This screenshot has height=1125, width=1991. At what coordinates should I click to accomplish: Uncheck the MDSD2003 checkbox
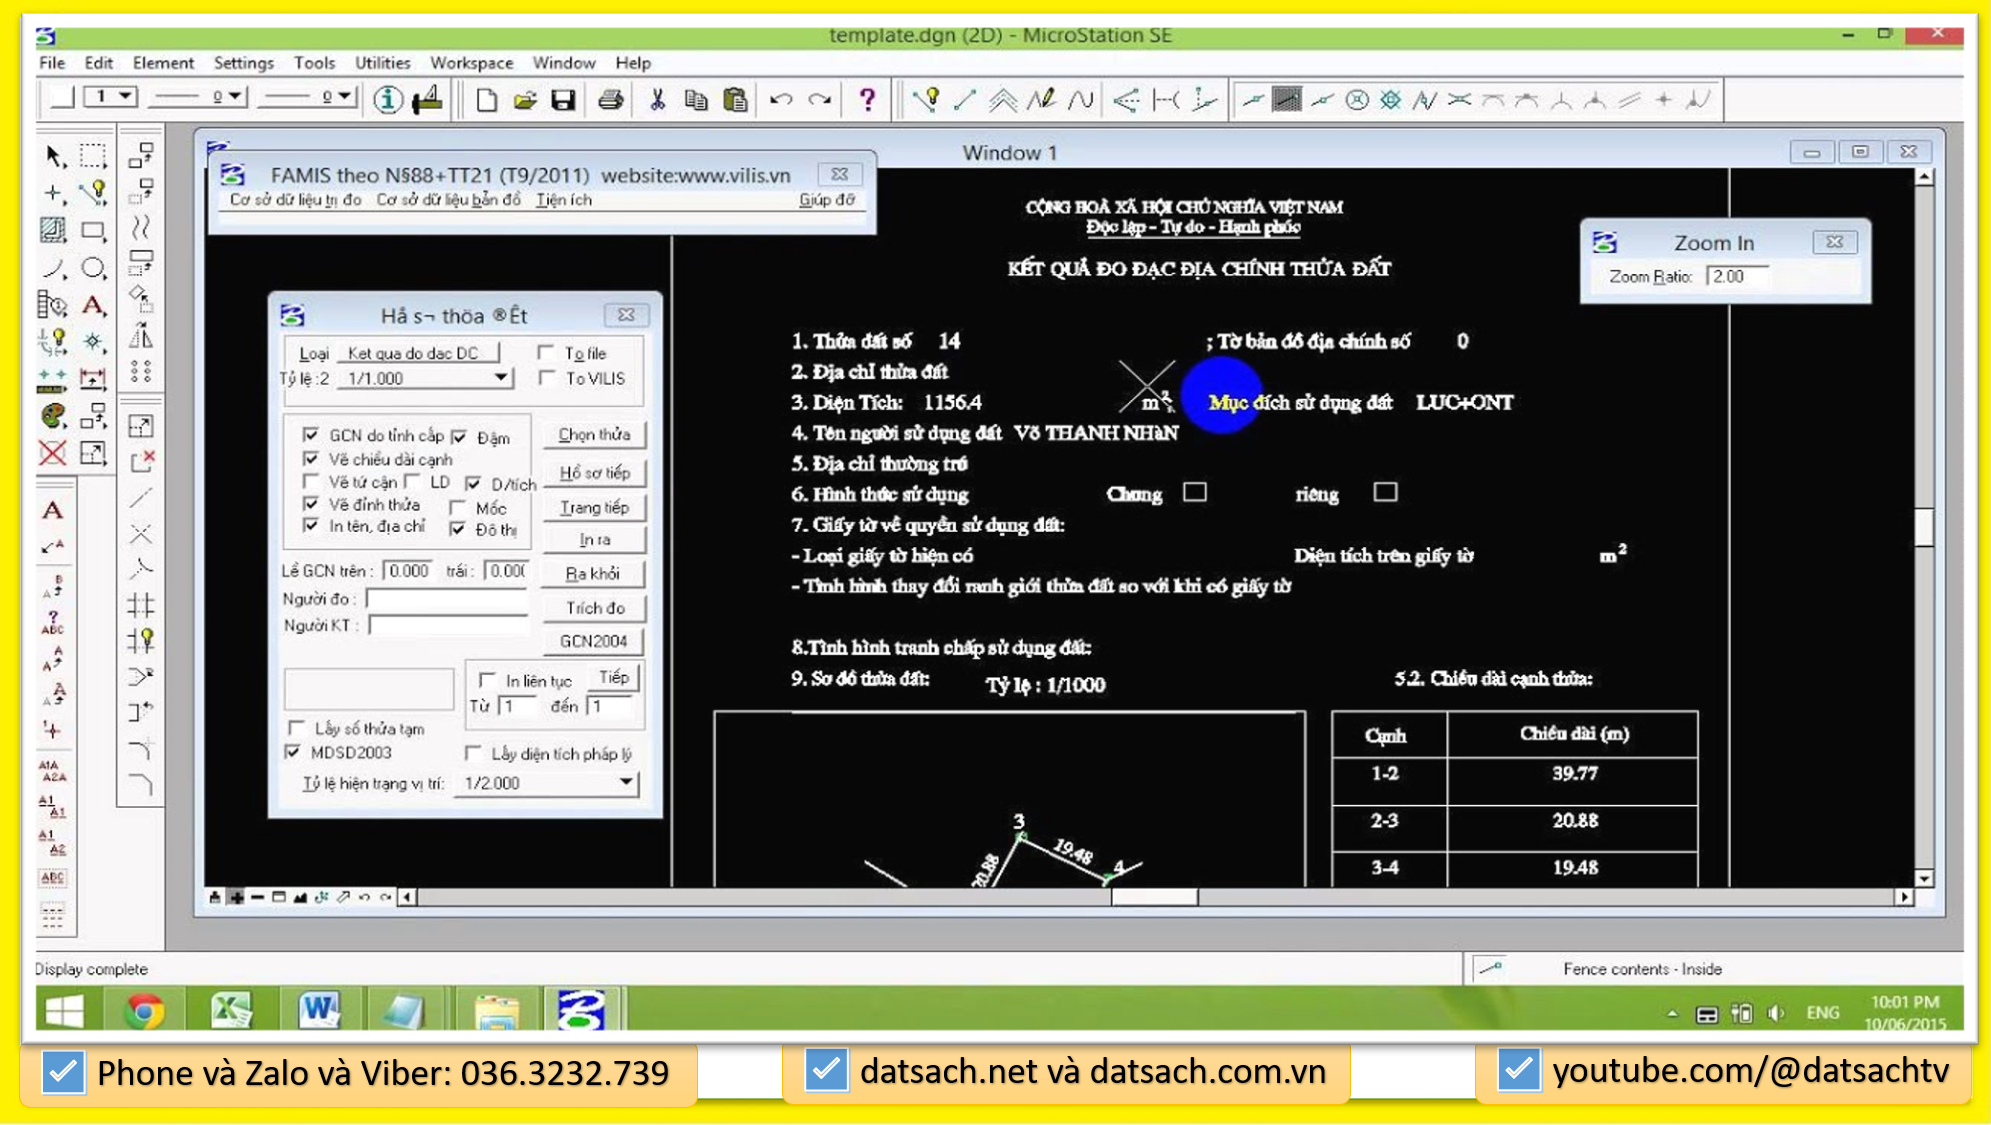coord(293,752)
